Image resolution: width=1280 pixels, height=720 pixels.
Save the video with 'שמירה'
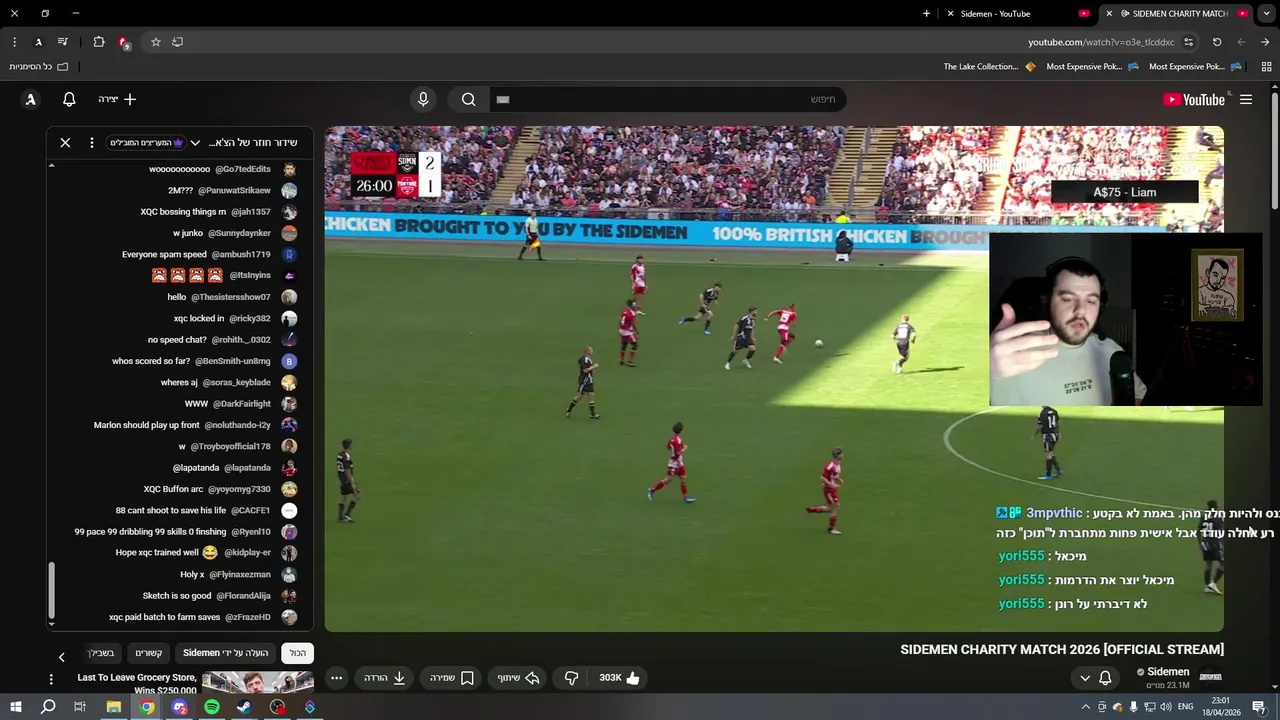[451, 678]
